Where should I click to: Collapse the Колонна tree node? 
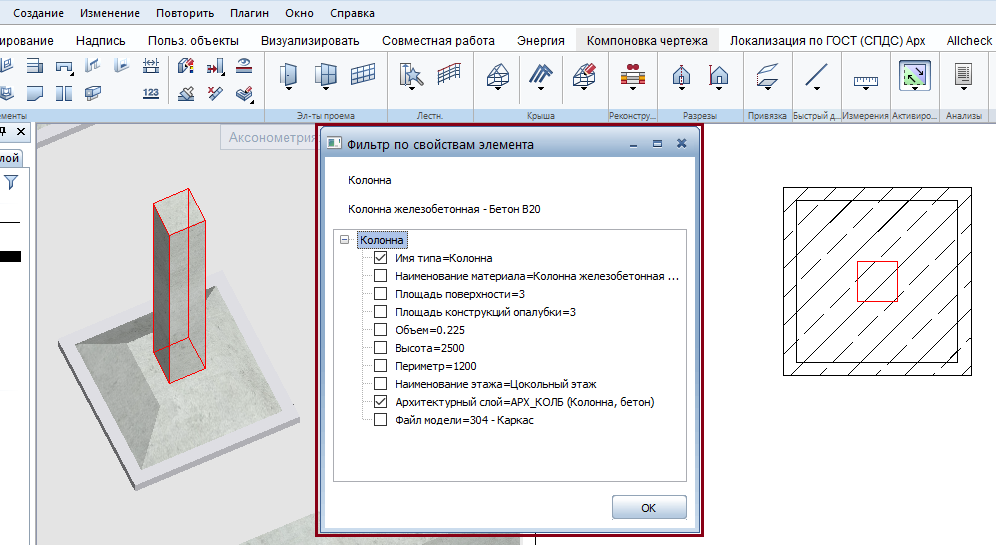[344, 240]
